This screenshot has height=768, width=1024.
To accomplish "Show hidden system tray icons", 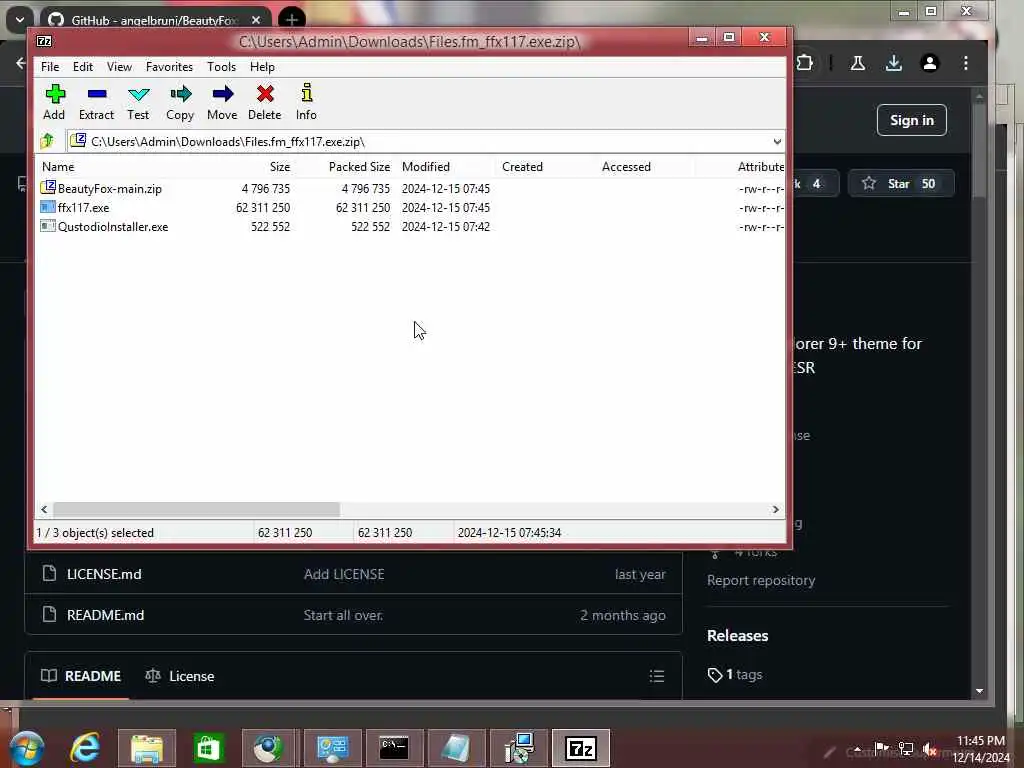I will pyautogui.click(x=857, y=749).
